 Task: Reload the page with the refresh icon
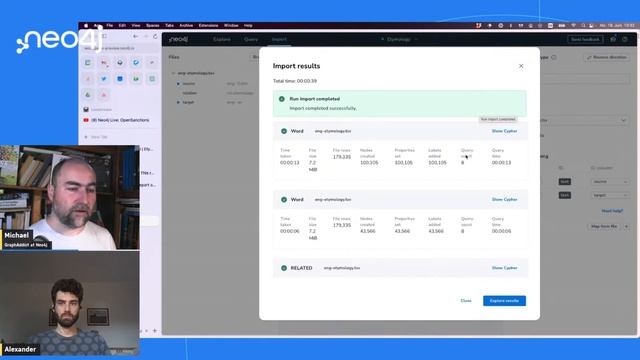[x=155, y=36]
